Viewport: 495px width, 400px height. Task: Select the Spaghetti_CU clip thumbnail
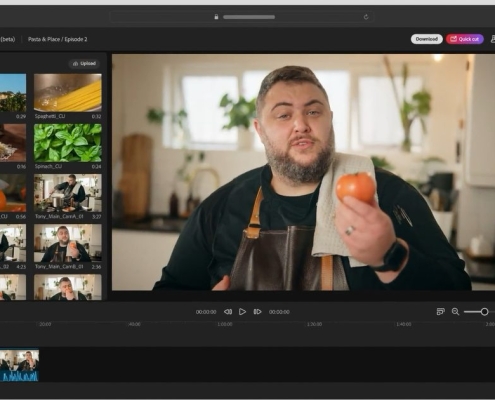pyautogui.click(x=68, y=93)
